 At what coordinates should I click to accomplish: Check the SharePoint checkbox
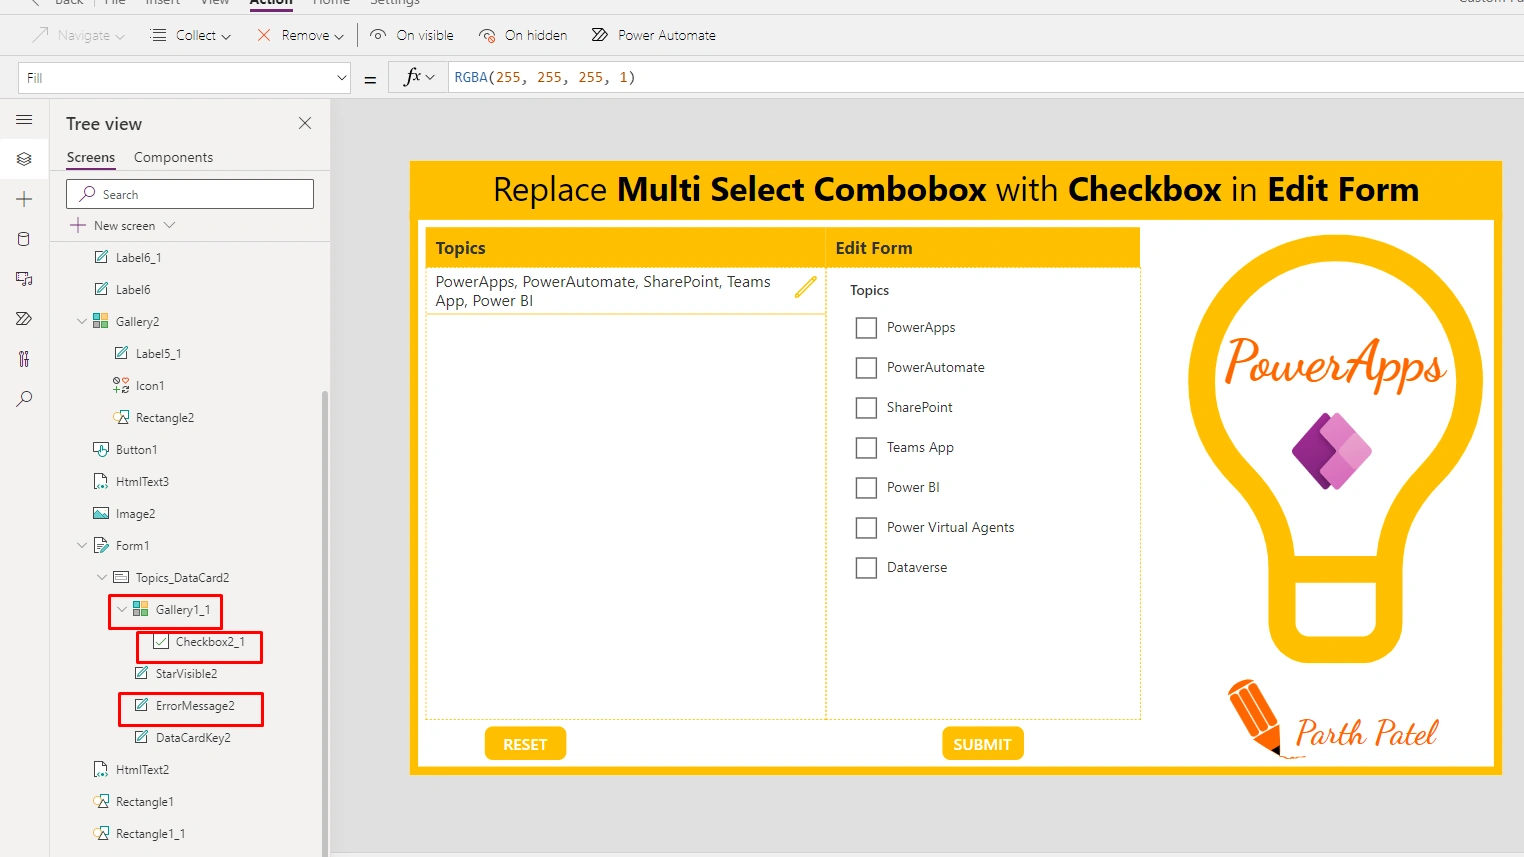coord(866,408)
